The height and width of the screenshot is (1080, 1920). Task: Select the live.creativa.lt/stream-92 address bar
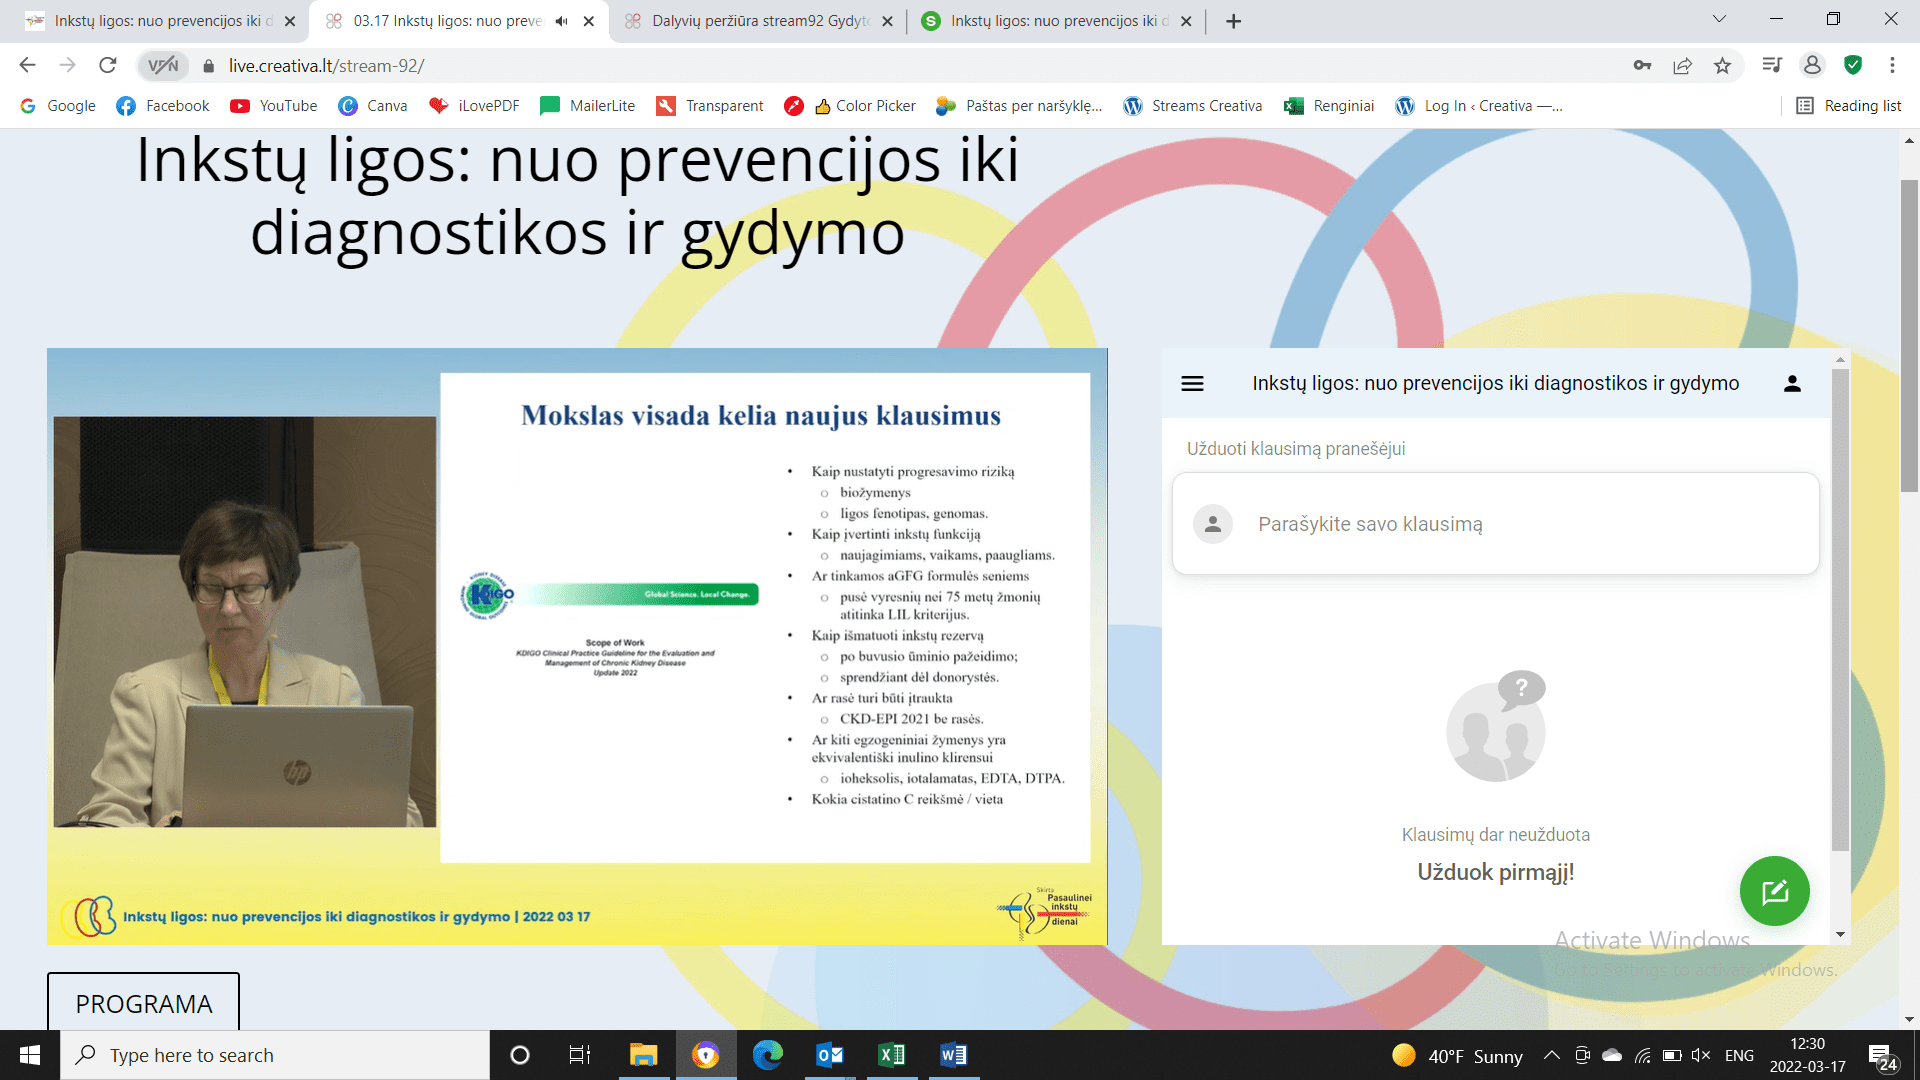[x=326, y=66]
